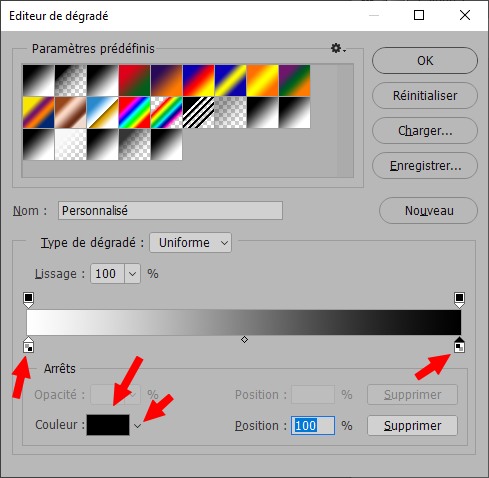
Task: Select the fully transparent checkerboard preset
Action: point(231,113)
